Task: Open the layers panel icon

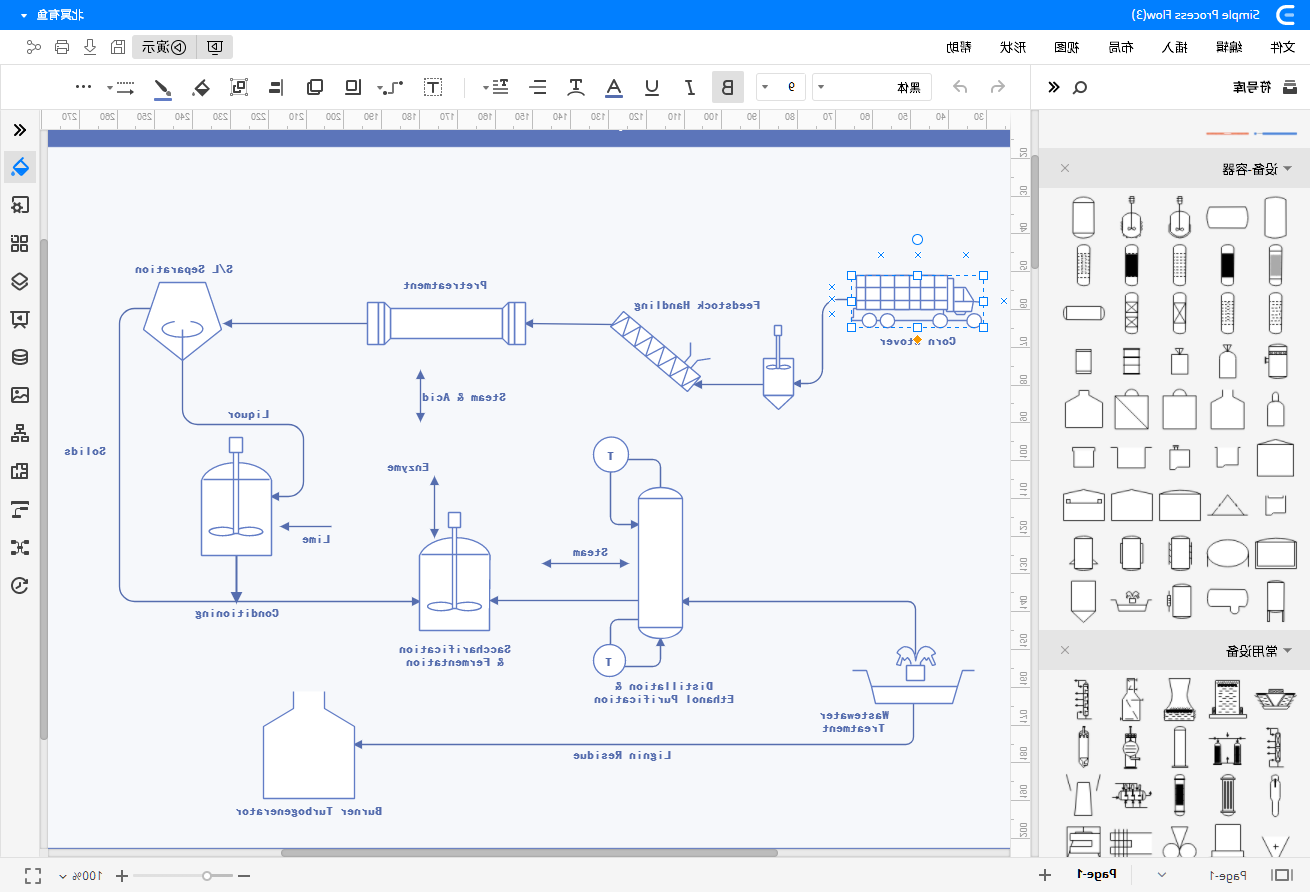Action: (19, 281)
